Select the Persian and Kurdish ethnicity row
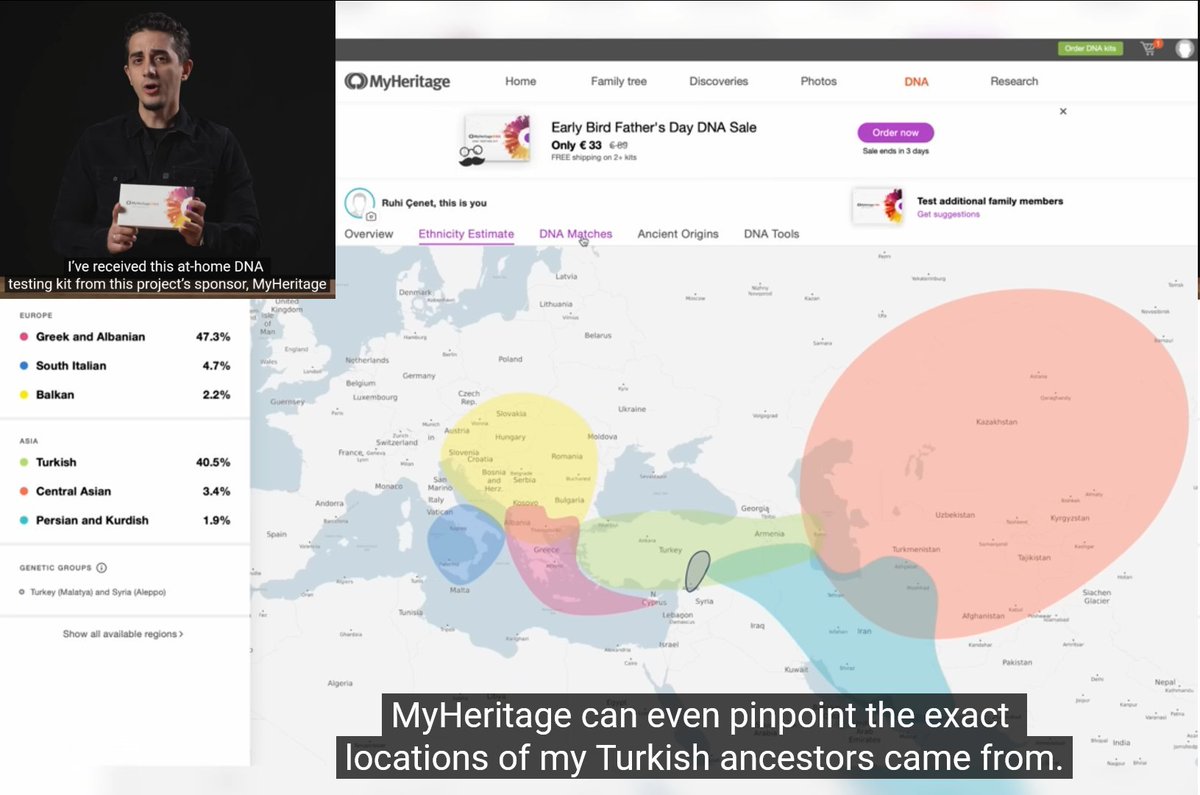This screenshot has height=795, width=1200. [x=125, y=521]
